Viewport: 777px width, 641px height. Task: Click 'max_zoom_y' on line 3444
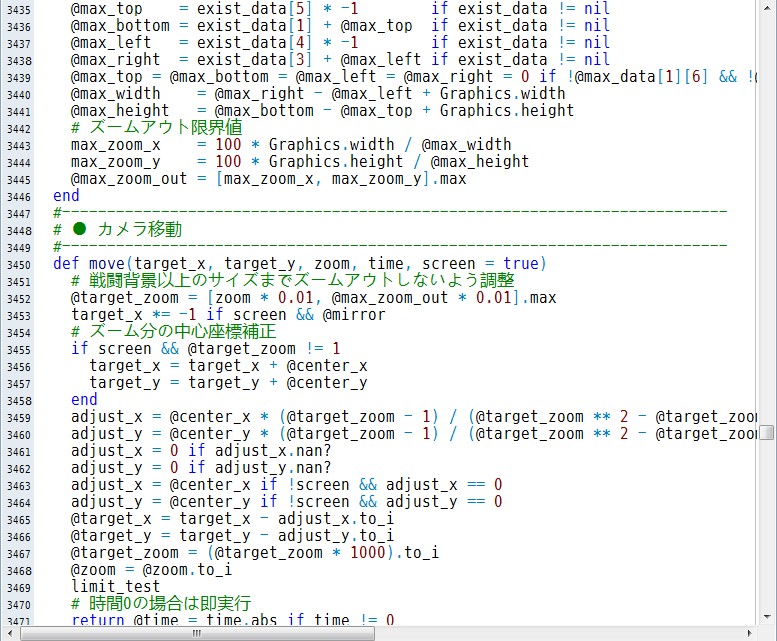click(x=115, y=161)
